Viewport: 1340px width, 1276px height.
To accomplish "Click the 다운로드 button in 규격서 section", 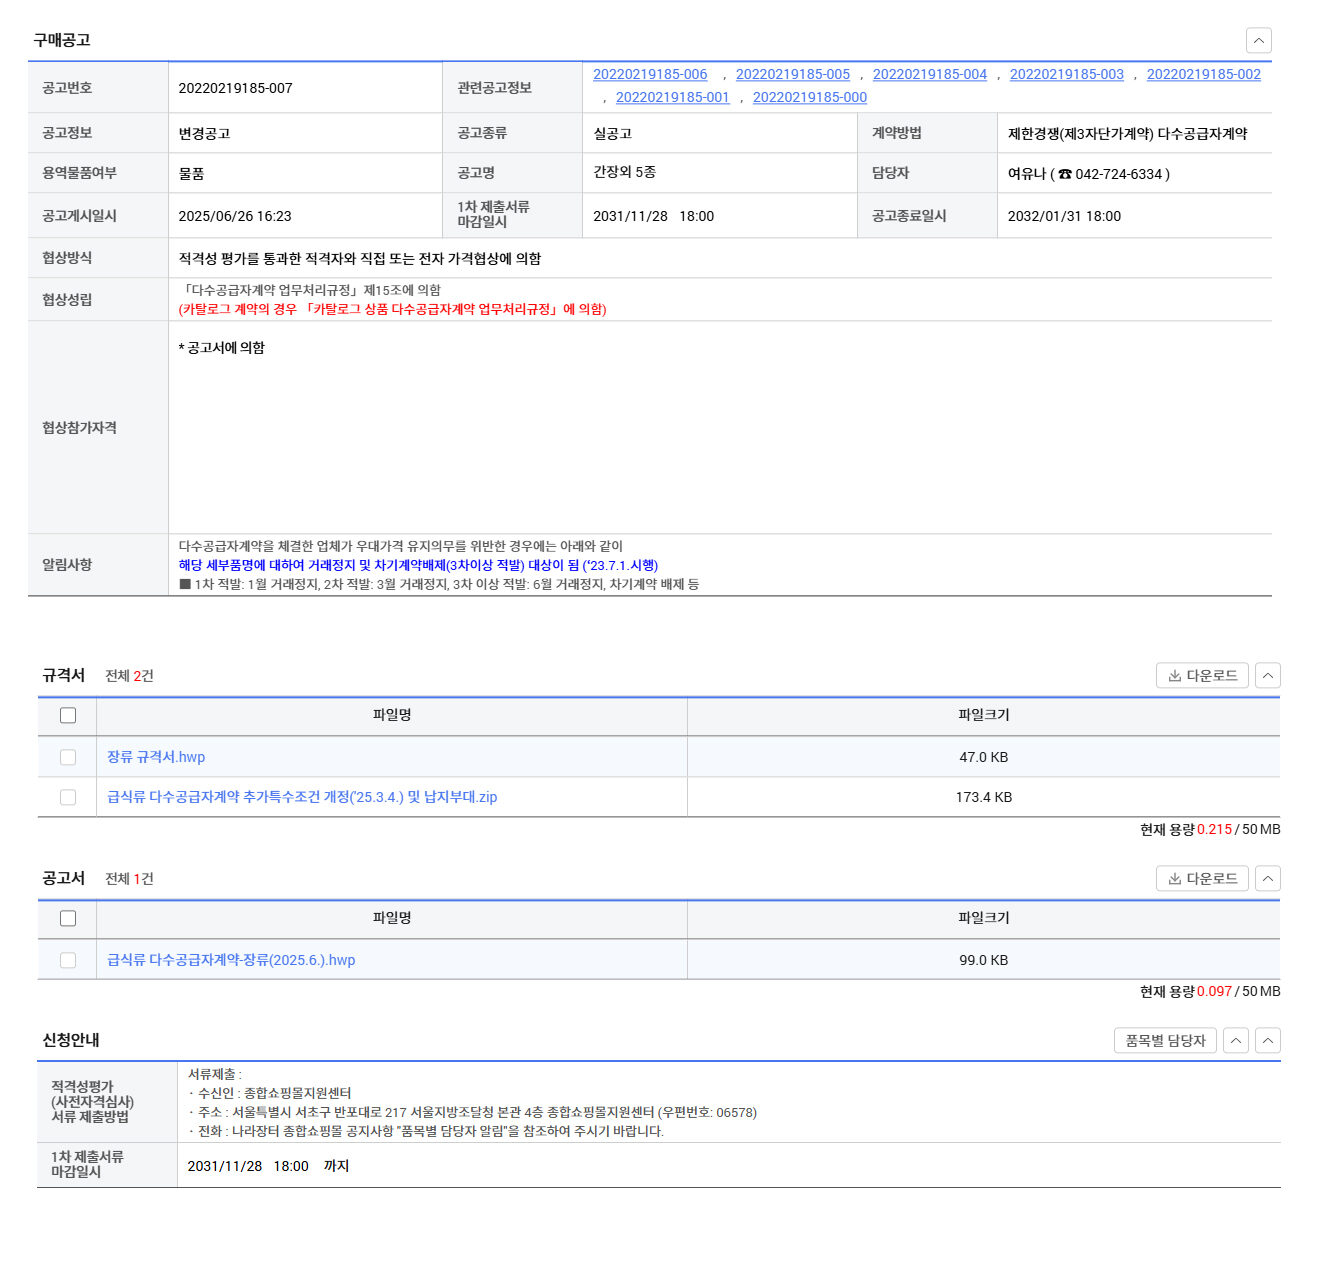I will tap(1201, 676).
